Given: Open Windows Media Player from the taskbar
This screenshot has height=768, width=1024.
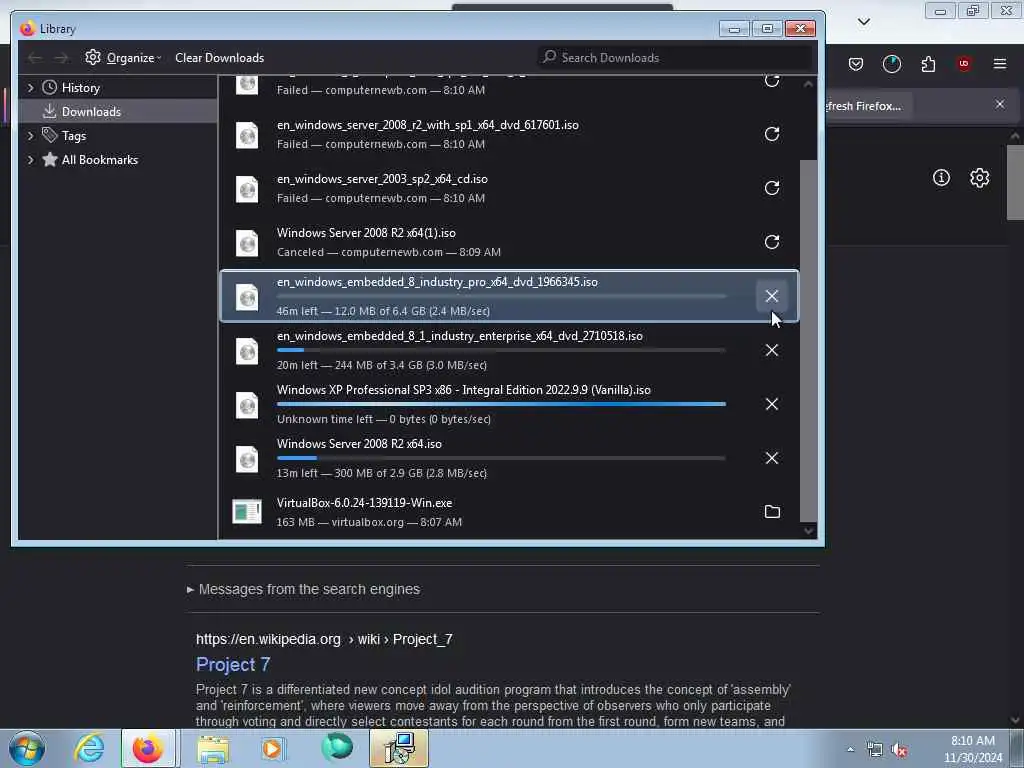Looking at the screenshot, I should [273, 748].
